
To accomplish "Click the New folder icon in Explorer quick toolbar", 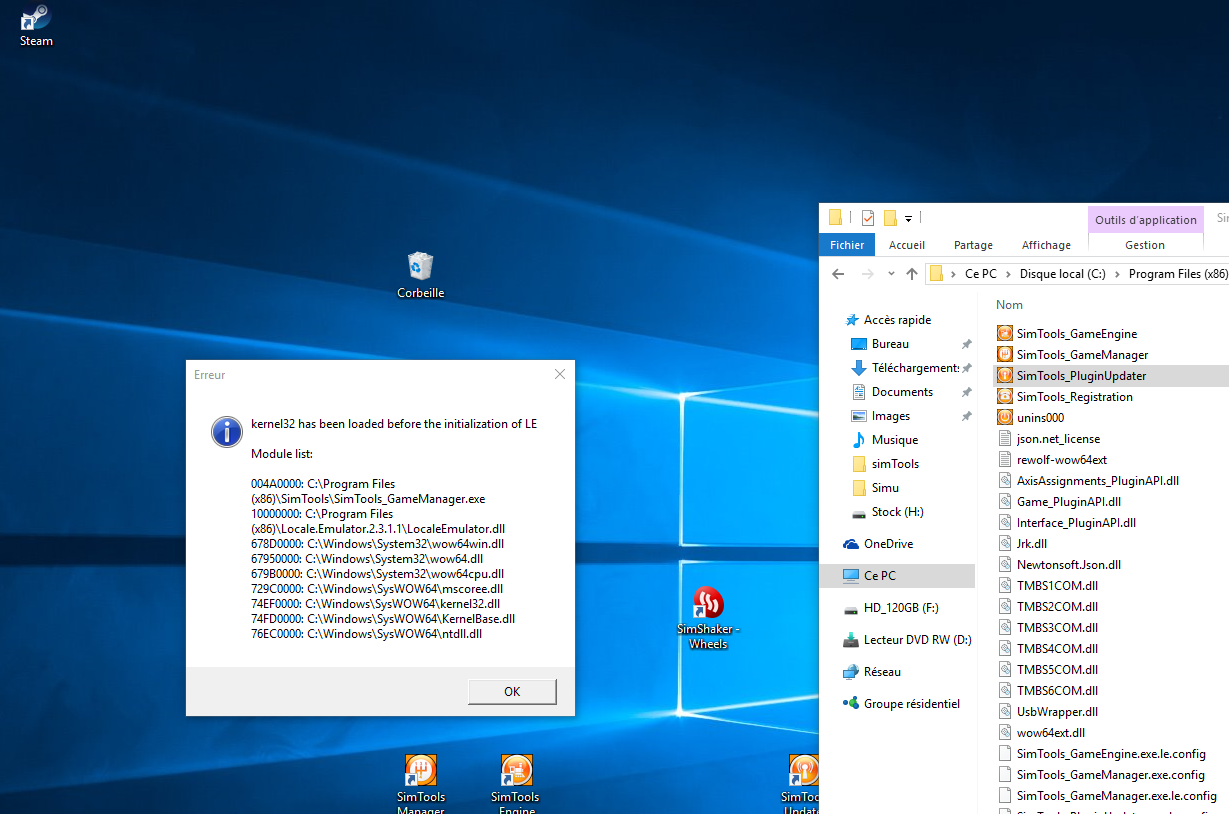I will pos(889,218).
